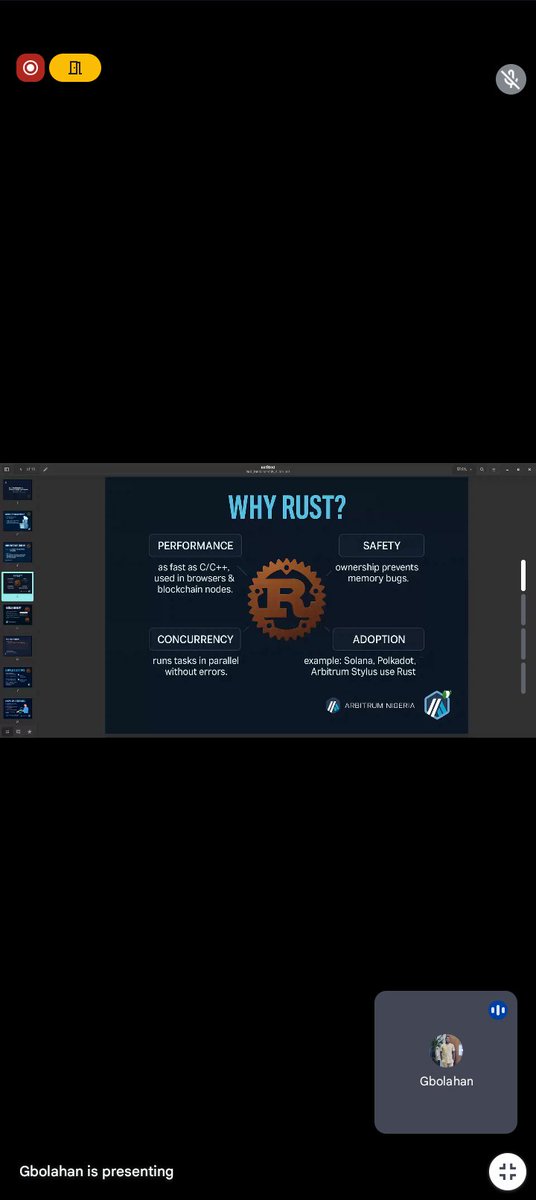This screenshot has height=1200, width=536.
Task: Open the zoom percentage dropdown
Action: tap(462, 469)
